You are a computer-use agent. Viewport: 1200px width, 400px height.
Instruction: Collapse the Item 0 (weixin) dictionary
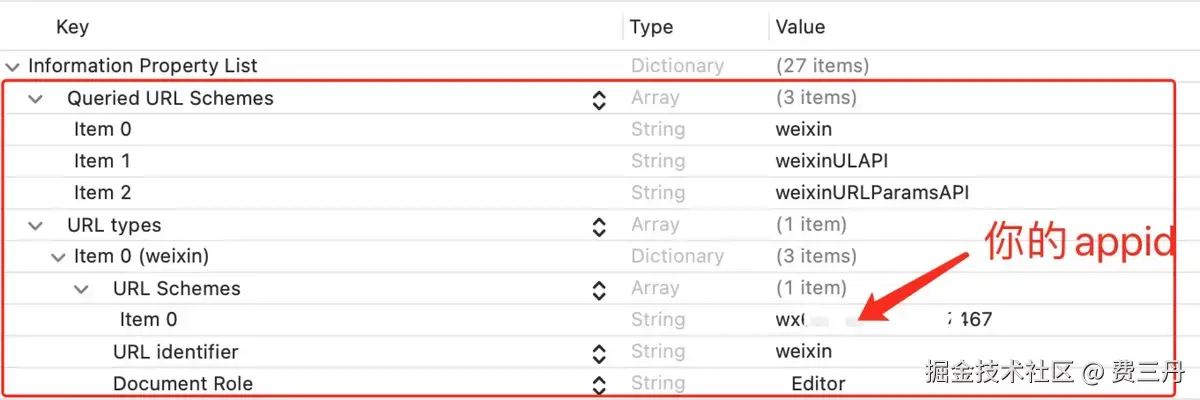[58, 257]
